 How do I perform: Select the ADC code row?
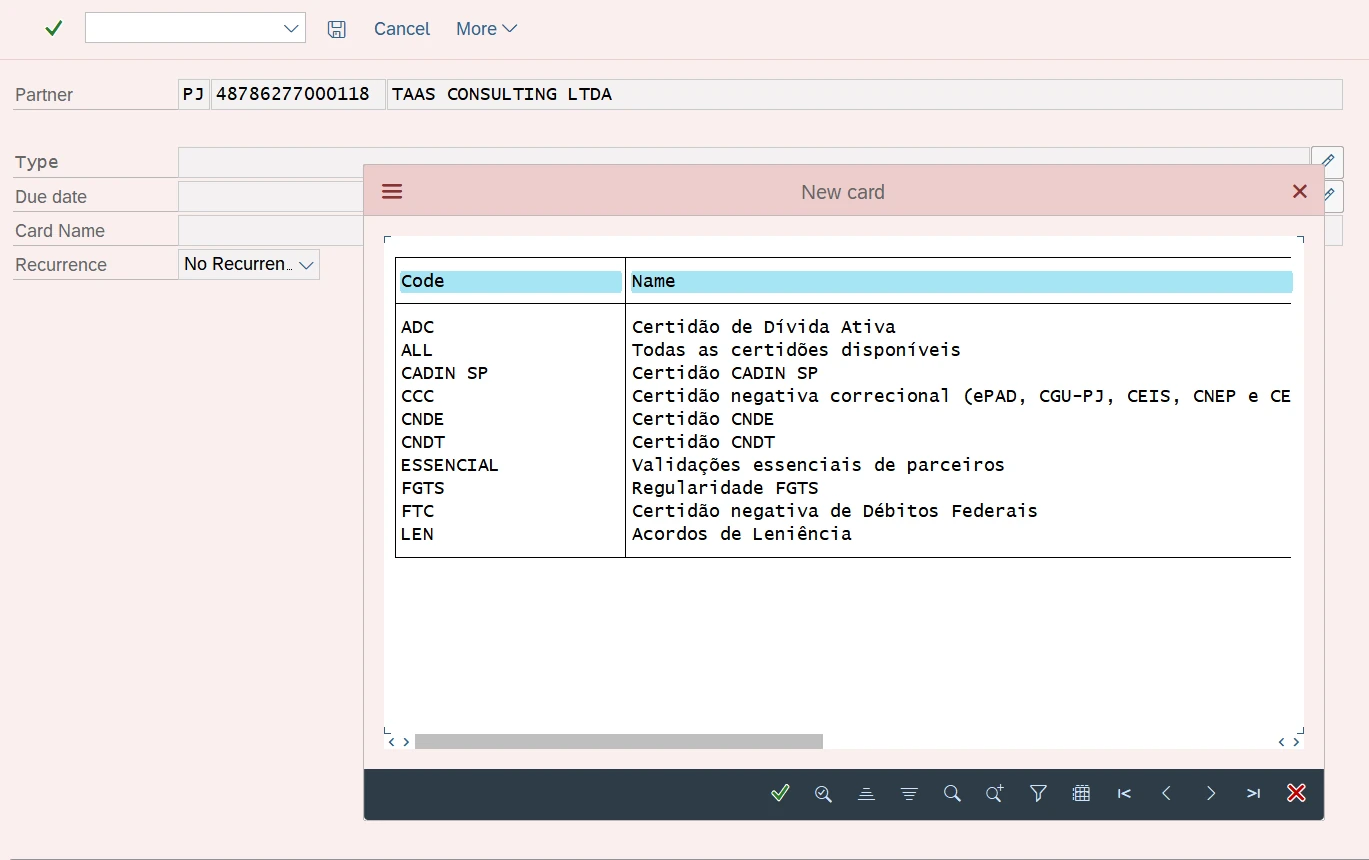point(418,327)
